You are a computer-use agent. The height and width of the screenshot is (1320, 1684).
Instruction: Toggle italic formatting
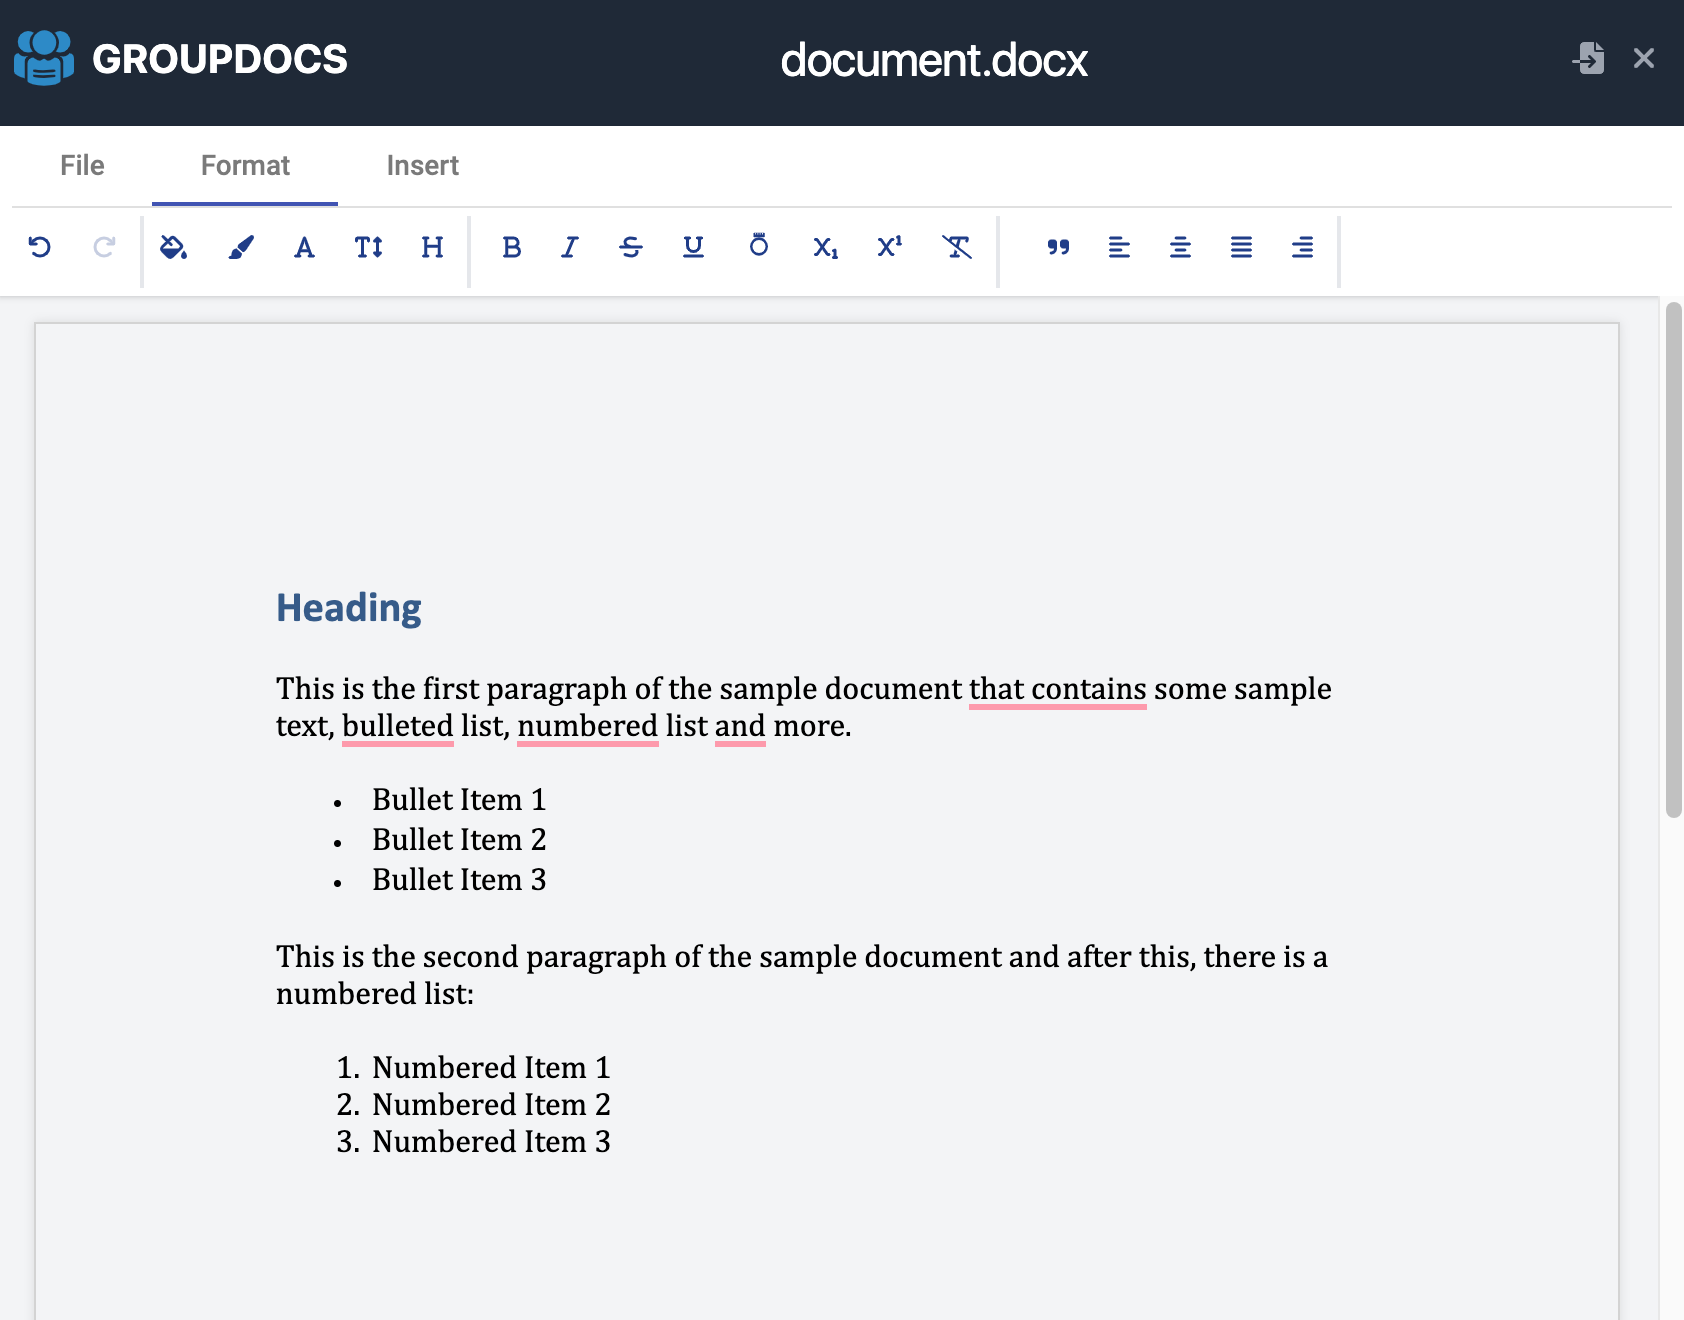tap(568, 249)
